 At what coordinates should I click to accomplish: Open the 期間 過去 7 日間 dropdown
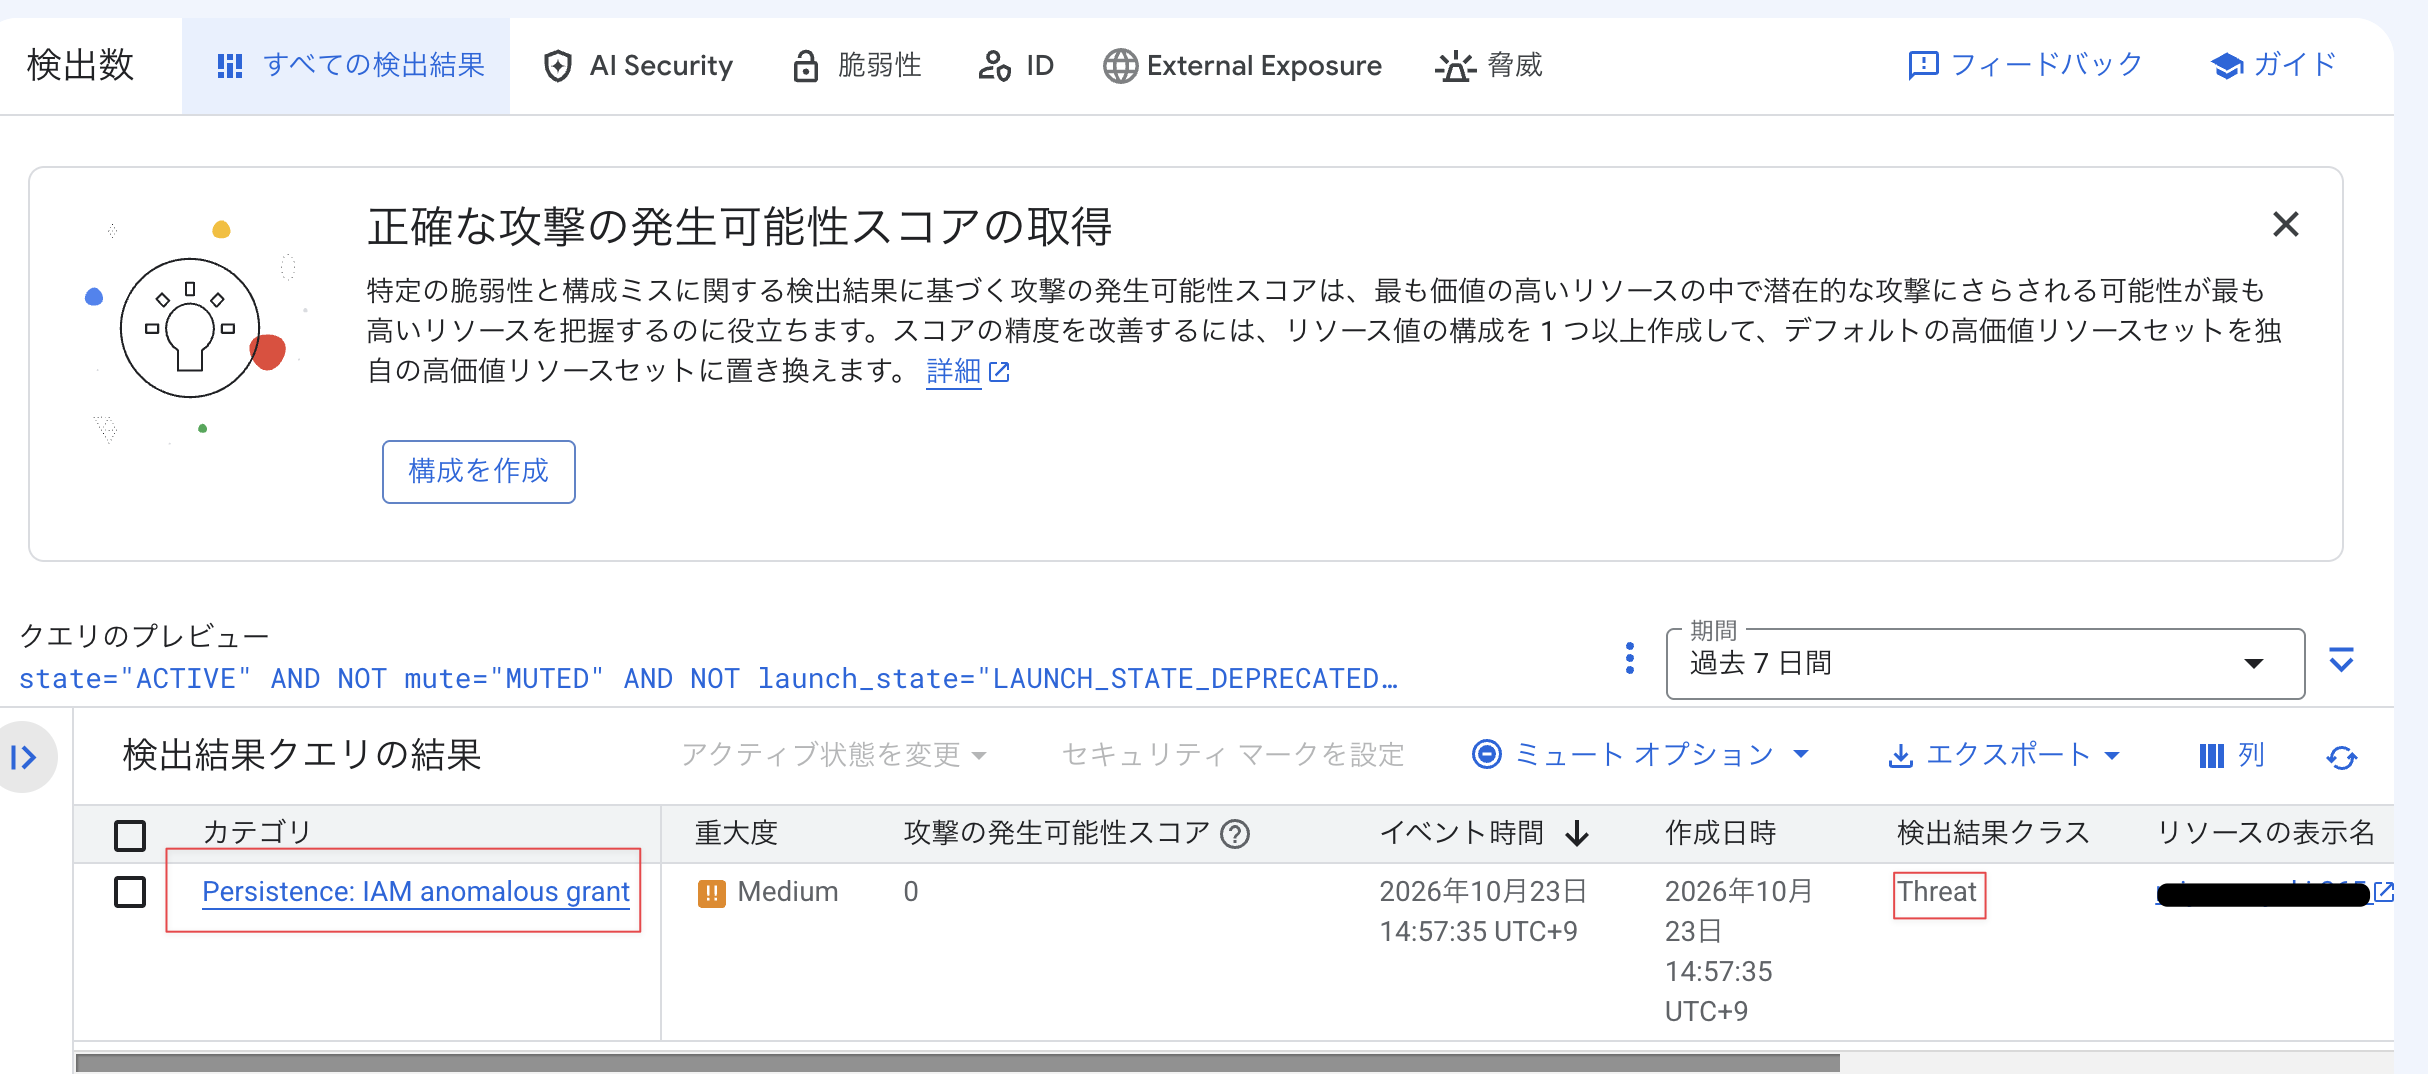1985,664
